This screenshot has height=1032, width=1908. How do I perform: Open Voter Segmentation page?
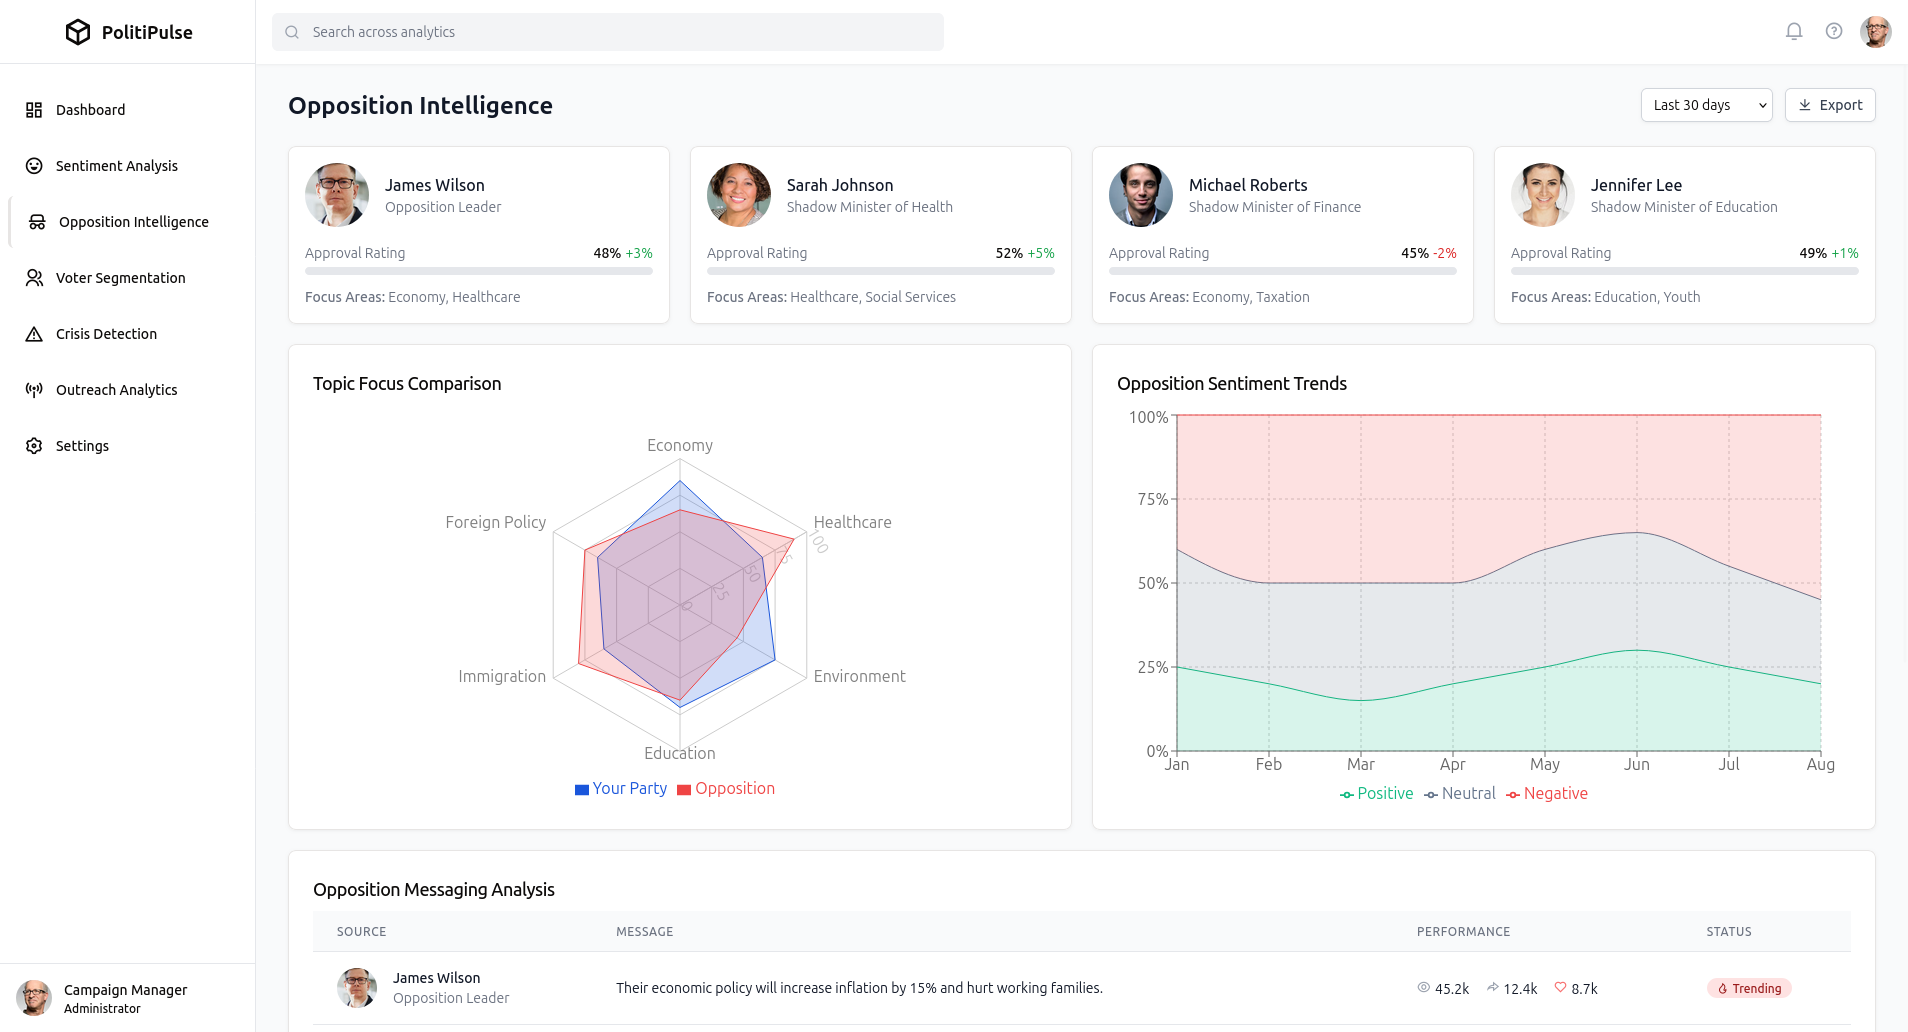coord(128,278)
